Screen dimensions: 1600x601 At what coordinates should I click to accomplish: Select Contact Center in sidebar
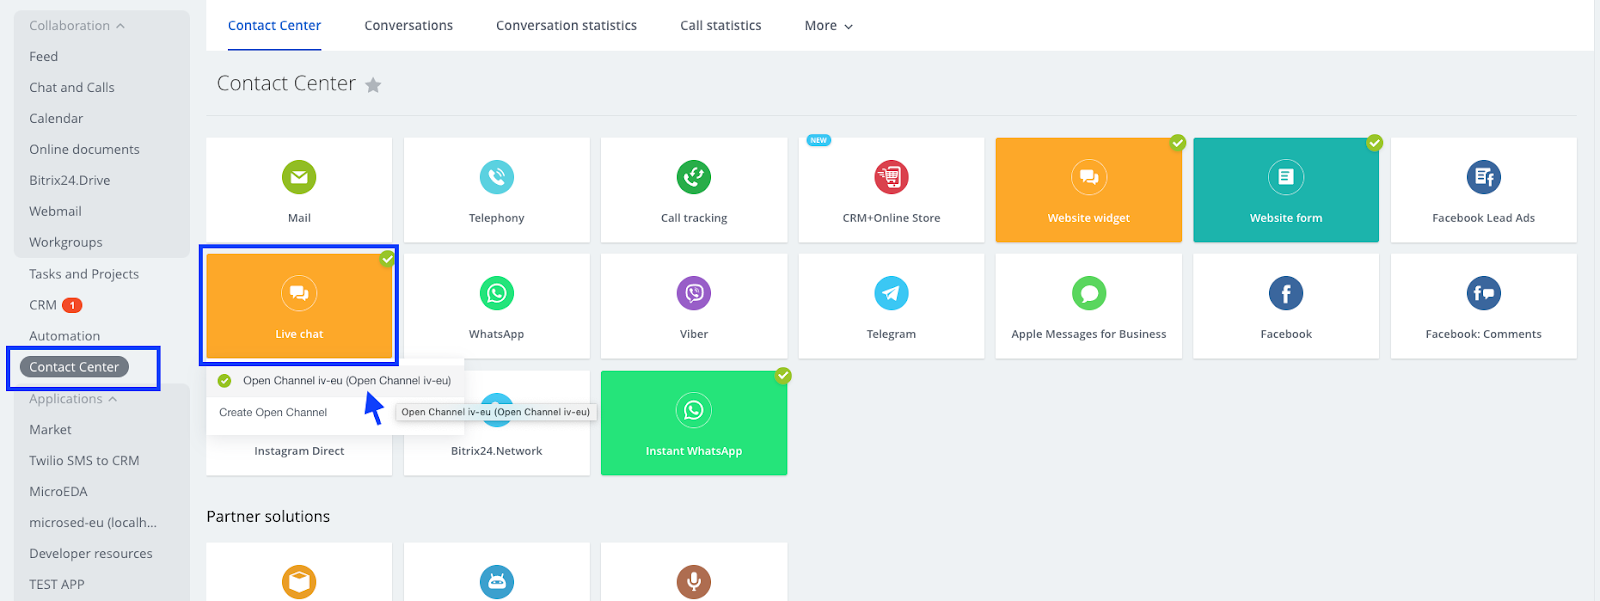pyautogui.click(x=74, y=367)
